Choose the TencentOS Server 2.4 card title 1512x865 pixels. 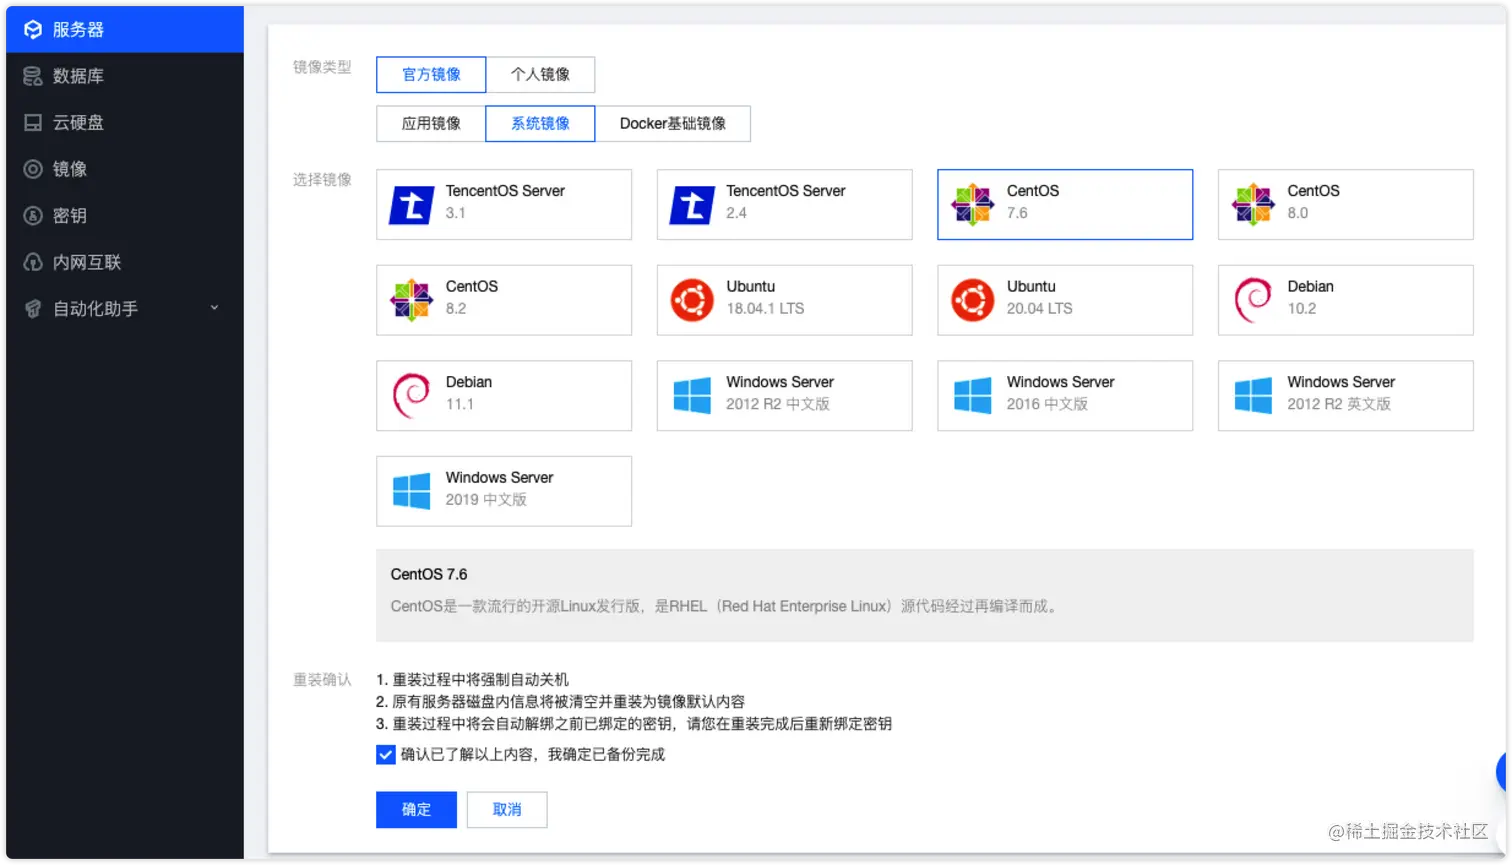coord(786,191)
